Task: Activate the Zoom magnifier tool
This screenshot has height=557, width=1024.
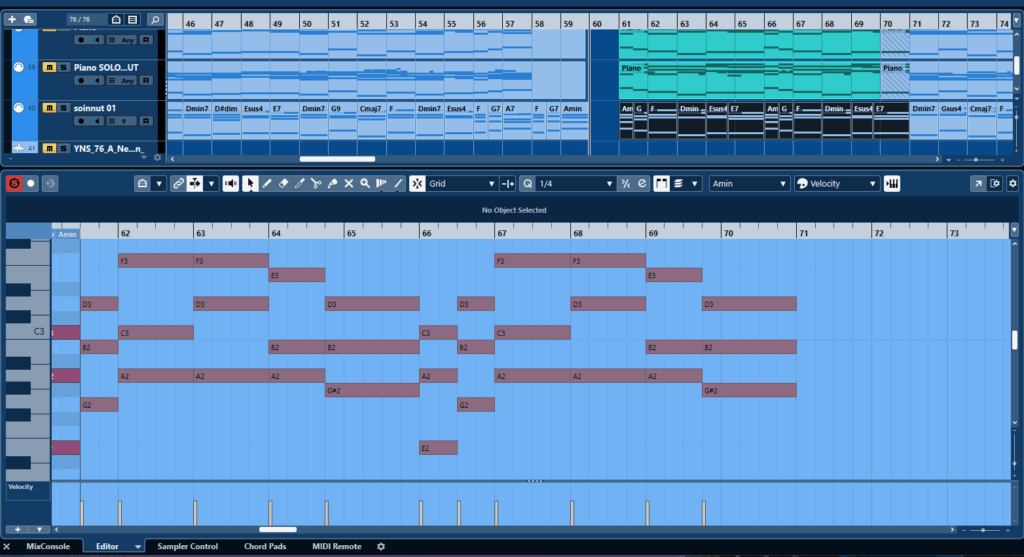Action: click(365, 184)
